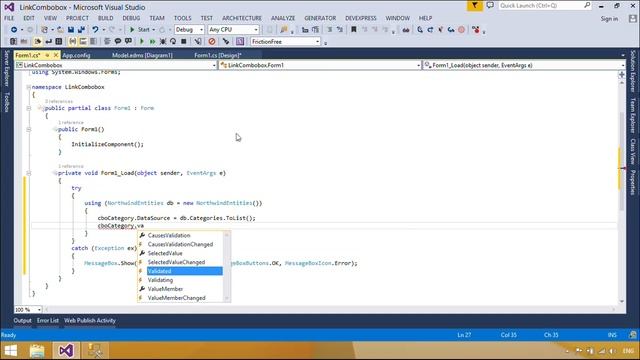Viewport: 640px width, 360px height.
Task: Close the Form1.cs tab
Action: coord(56,55)
